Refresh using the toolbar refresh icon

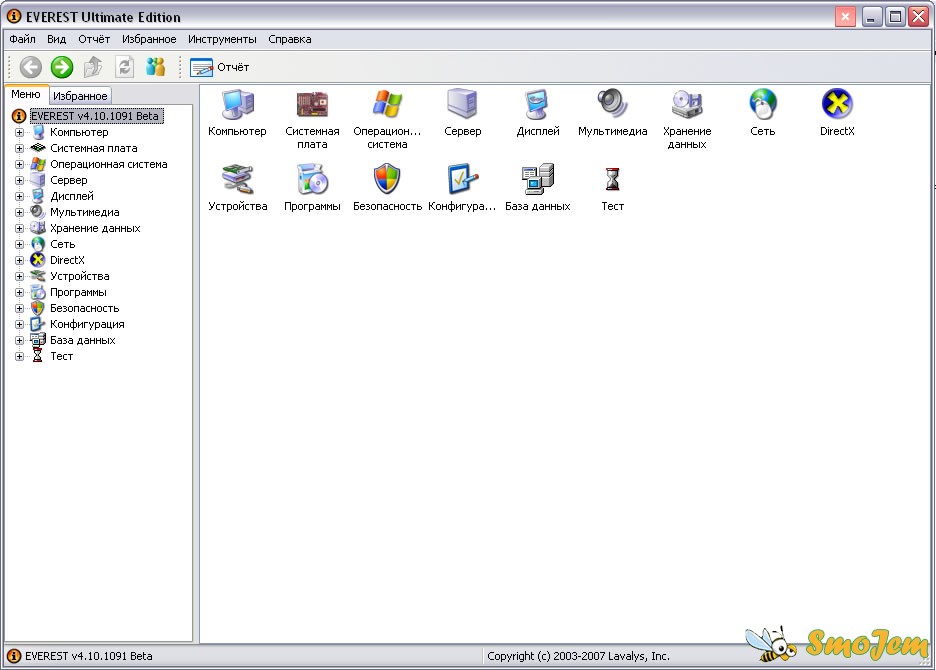coord(124,67)
